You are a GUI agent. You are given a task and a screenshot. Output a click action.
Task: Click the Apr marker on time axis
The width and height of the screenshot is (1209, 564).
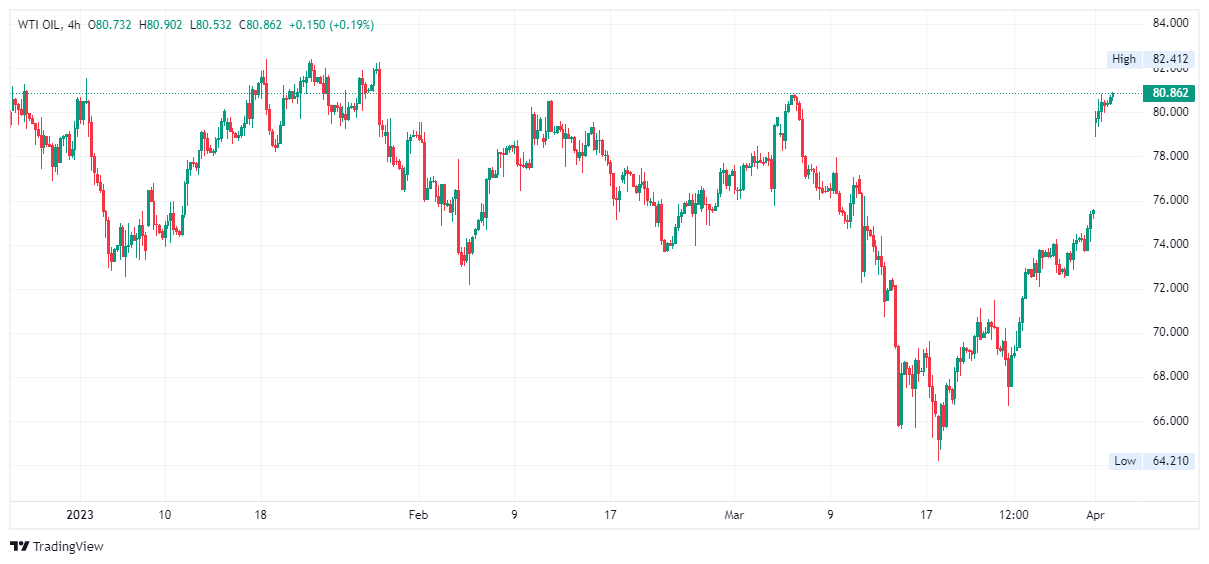pos(1094,515)
